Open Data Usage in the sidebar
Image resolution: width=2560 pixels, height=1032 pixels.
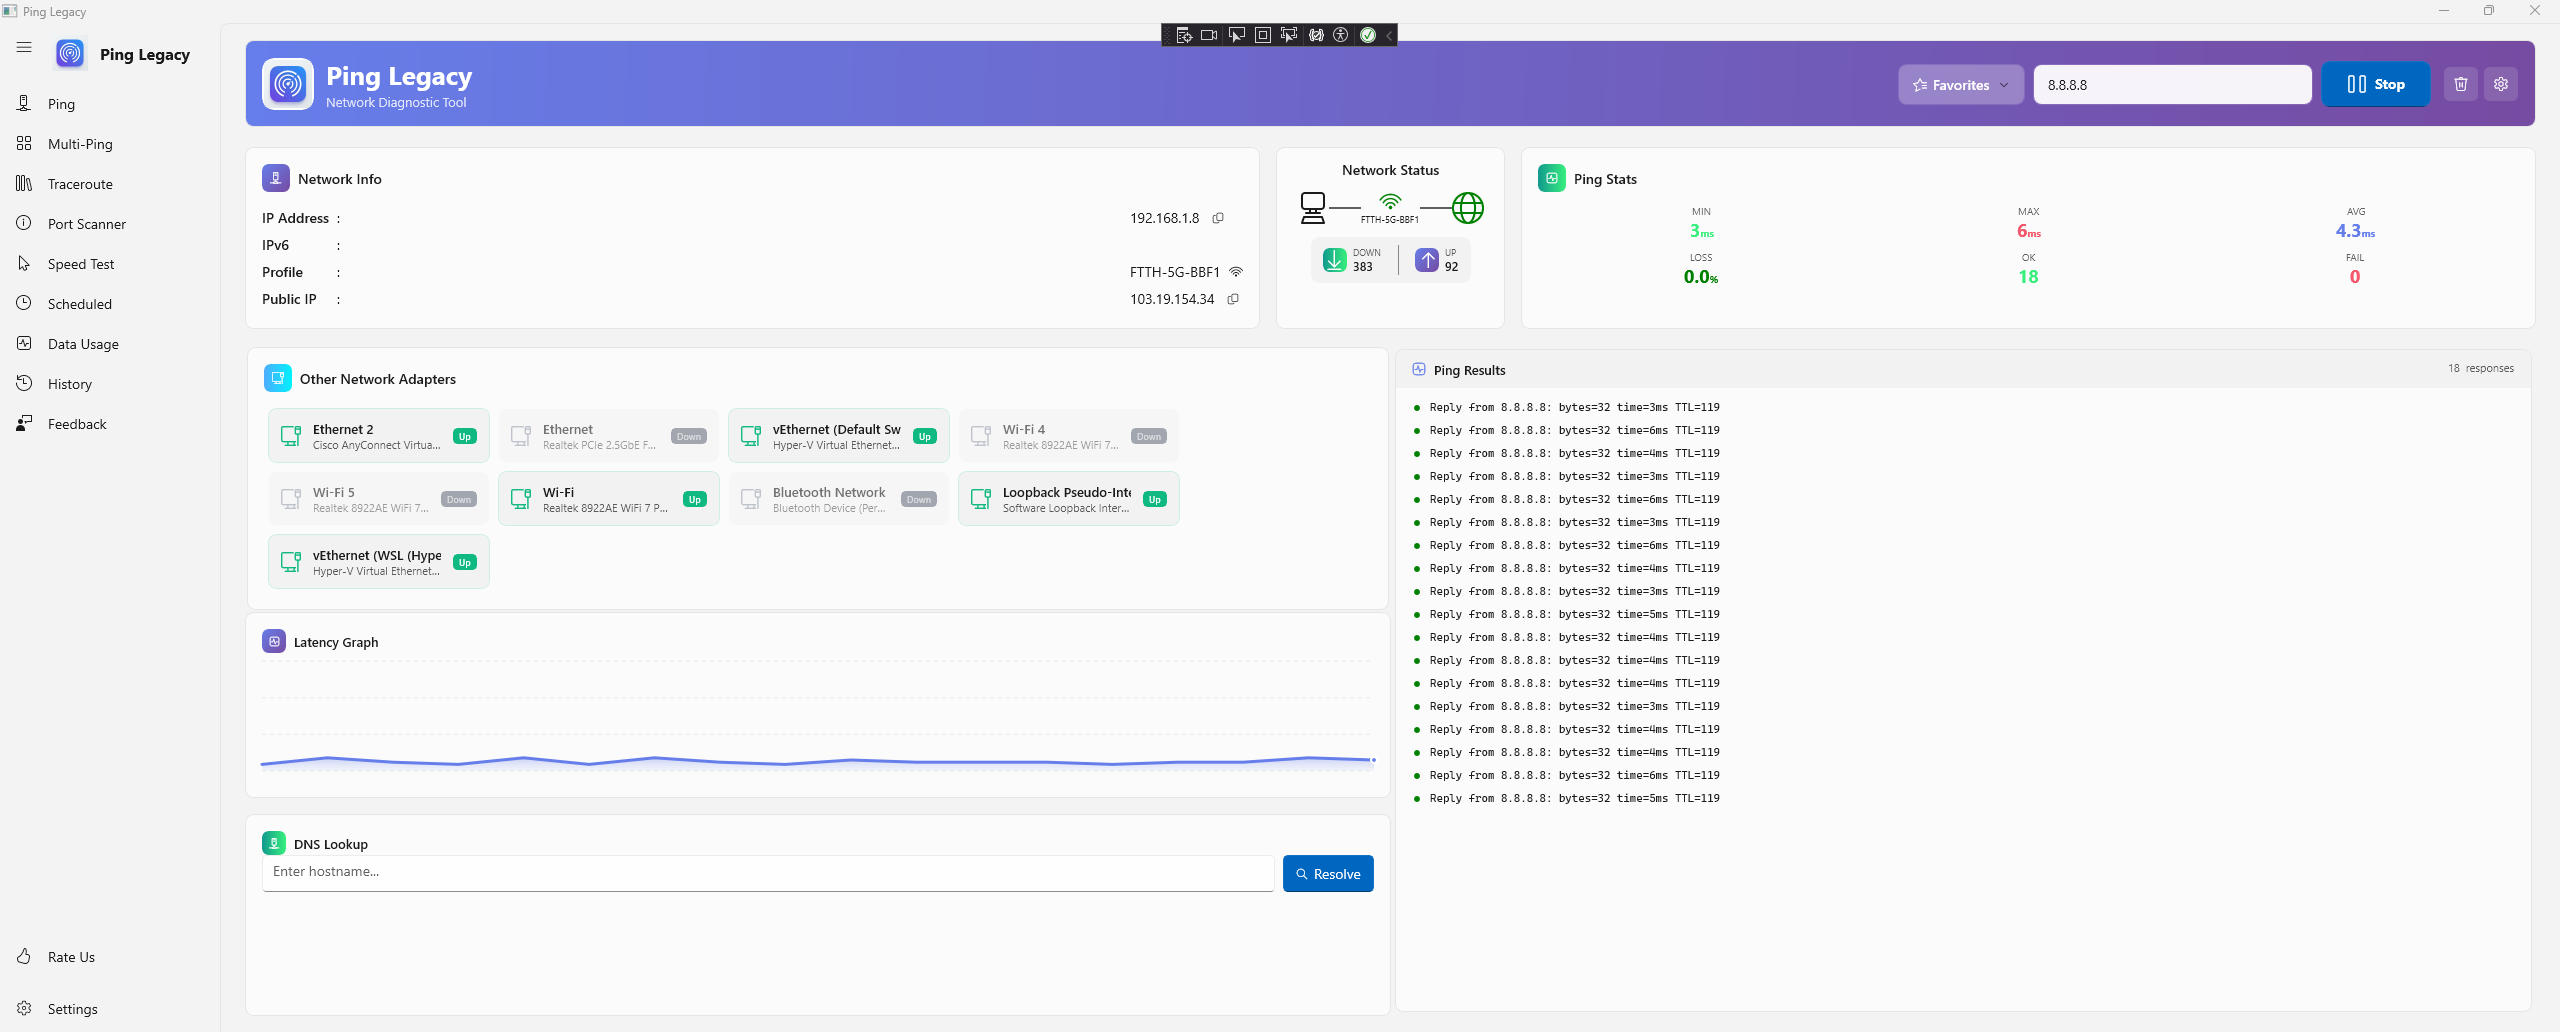[x=110, y=344]
